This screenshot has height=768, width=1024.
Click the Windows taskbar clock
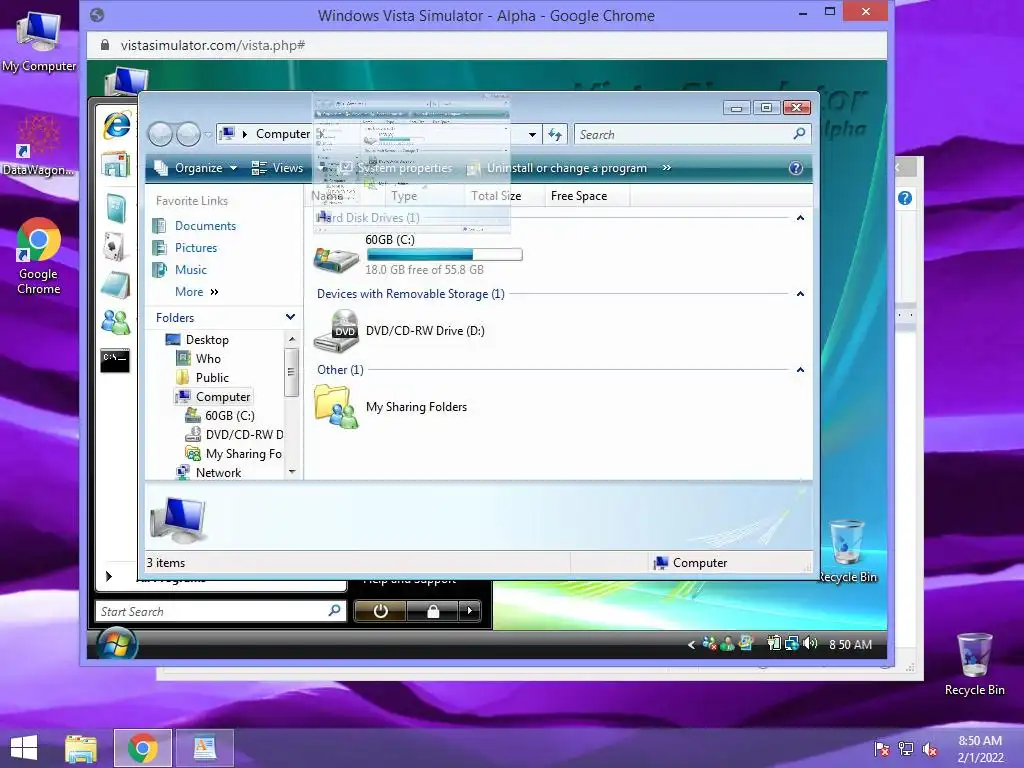980,749
